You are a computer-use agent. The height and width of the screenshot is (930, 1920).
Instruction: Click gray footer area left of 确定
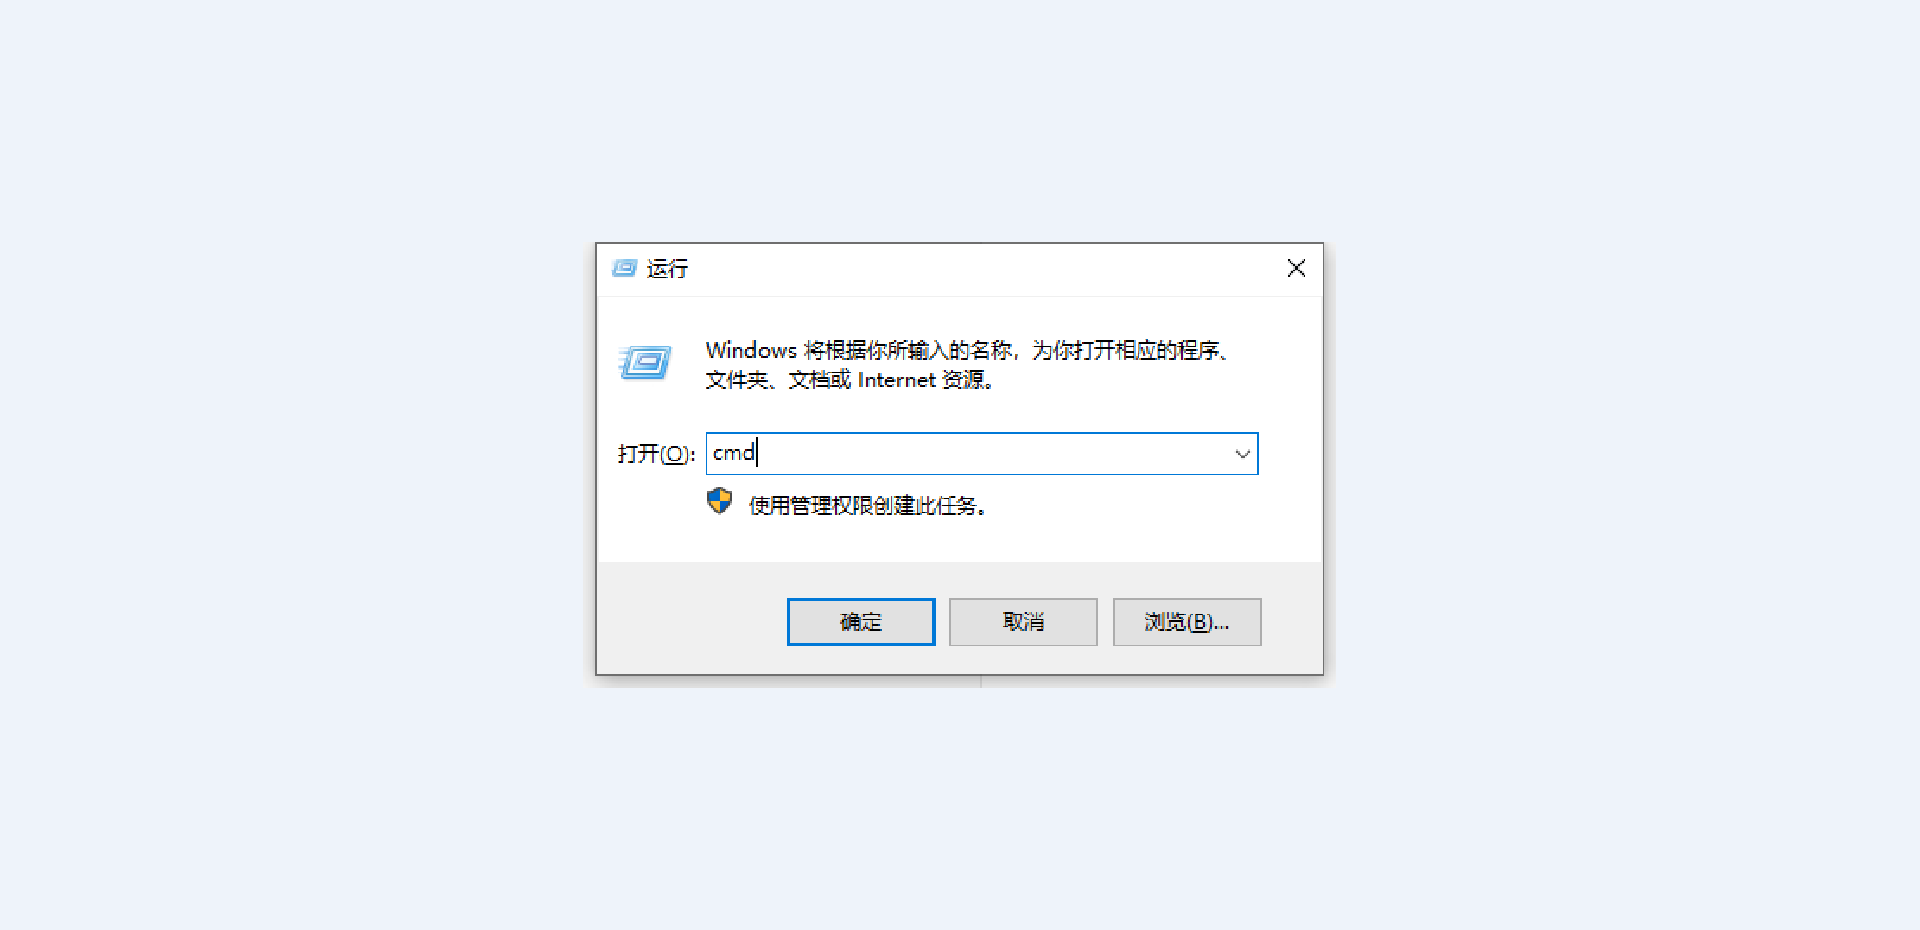click(x=690, y=620)
